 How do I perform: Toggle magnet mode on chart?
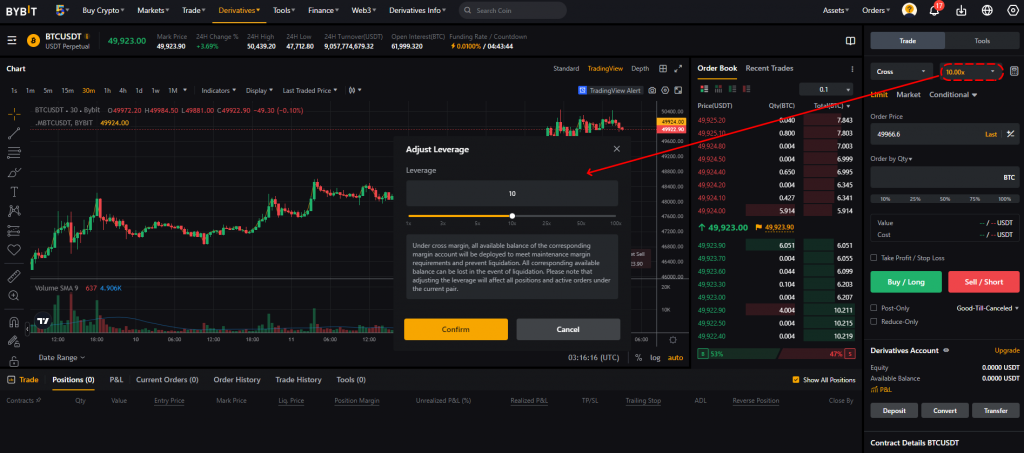click(x=14, y=322)
